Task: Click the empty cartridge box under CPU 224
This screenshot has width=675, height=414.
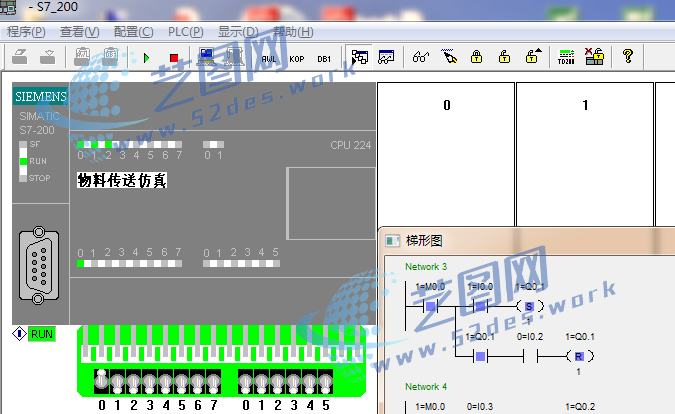Action: pyautogui.click(x=331, y=203)
